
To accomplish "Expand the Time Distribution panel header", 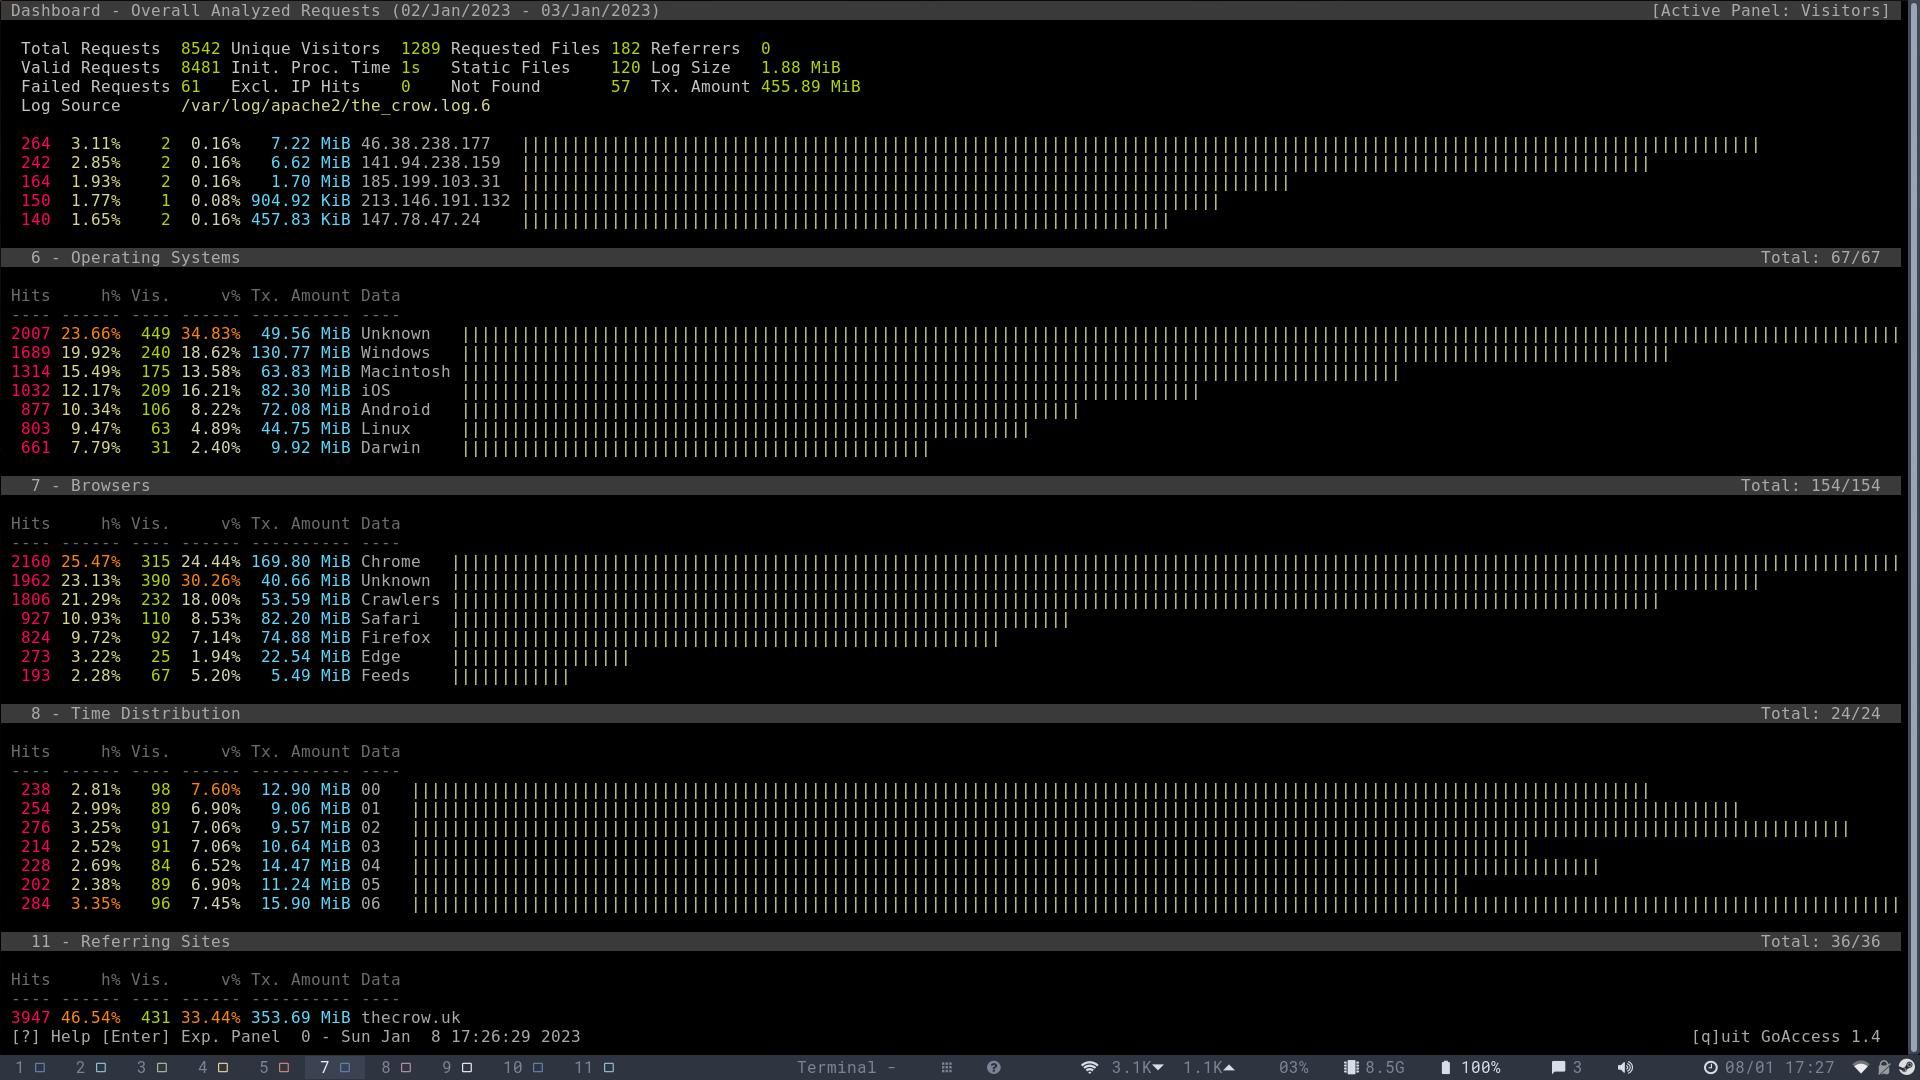I will (x=135, y=714).
